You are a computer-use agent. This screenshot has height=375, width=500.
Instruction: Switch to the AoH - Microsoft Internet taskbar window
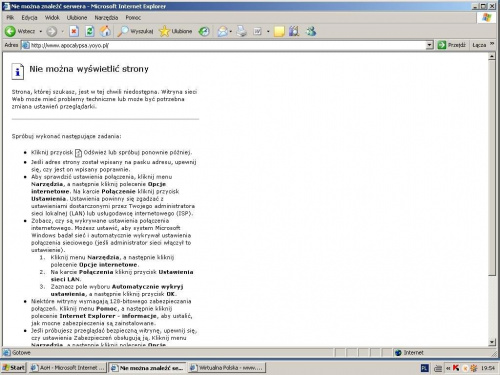pos(68,368)
